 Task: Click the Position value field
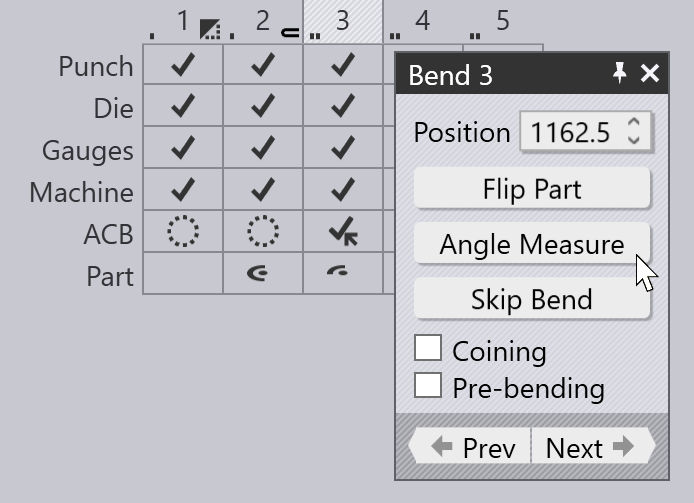tap(570, 132)
